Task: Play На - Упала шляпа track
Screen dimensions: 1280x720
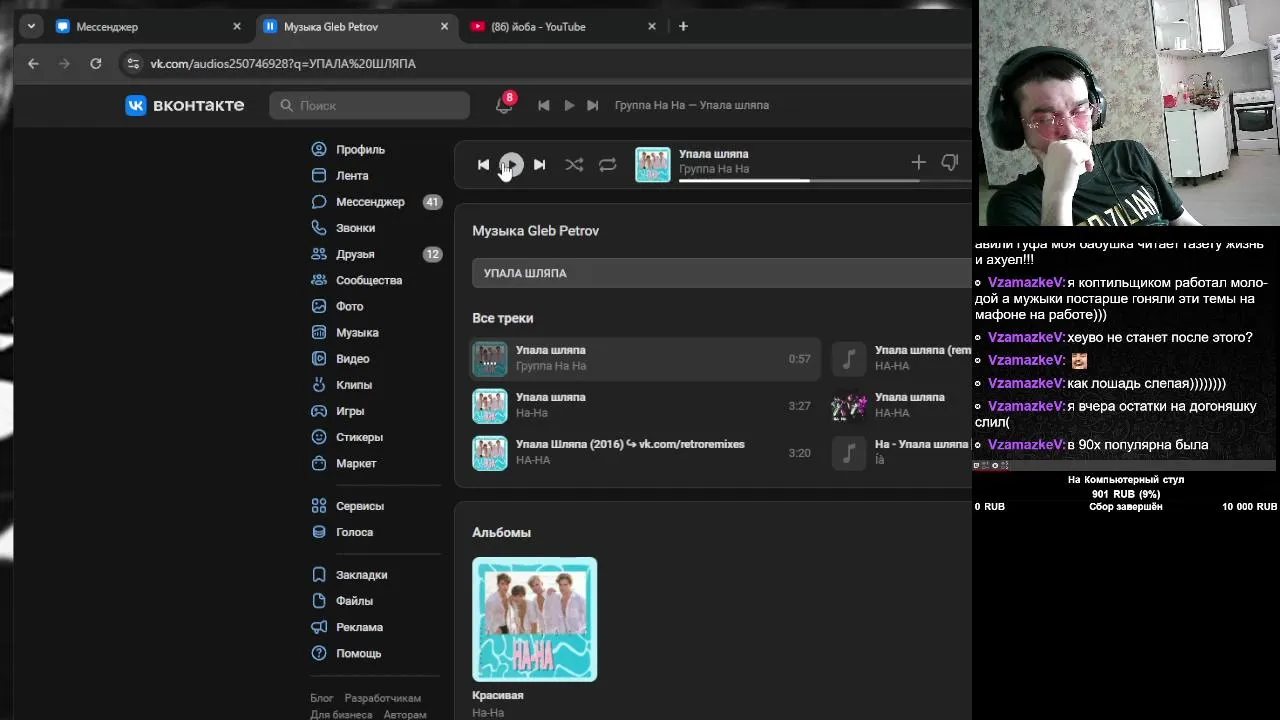Action: [901, 452]
